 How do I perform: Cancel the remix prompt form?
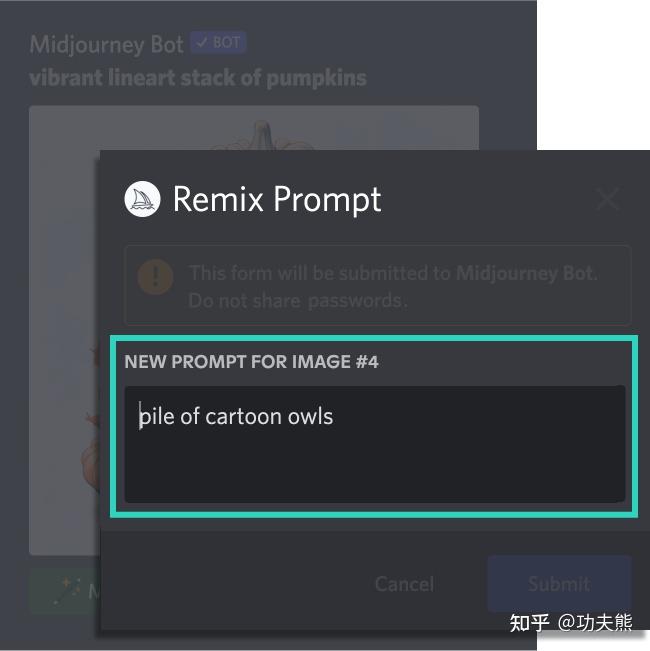(404, 584)
